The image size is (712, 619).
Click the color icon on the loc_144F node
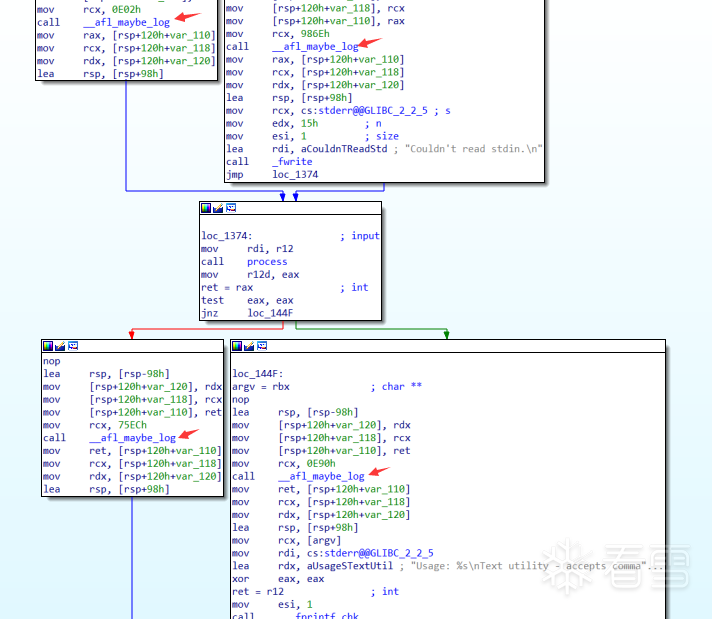[237, 346]
